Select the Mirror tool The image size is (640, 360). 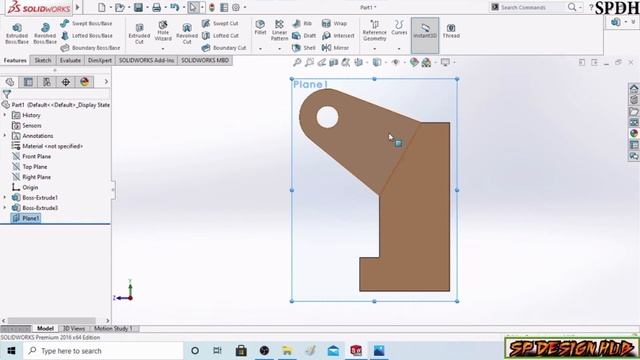(335, 48)
